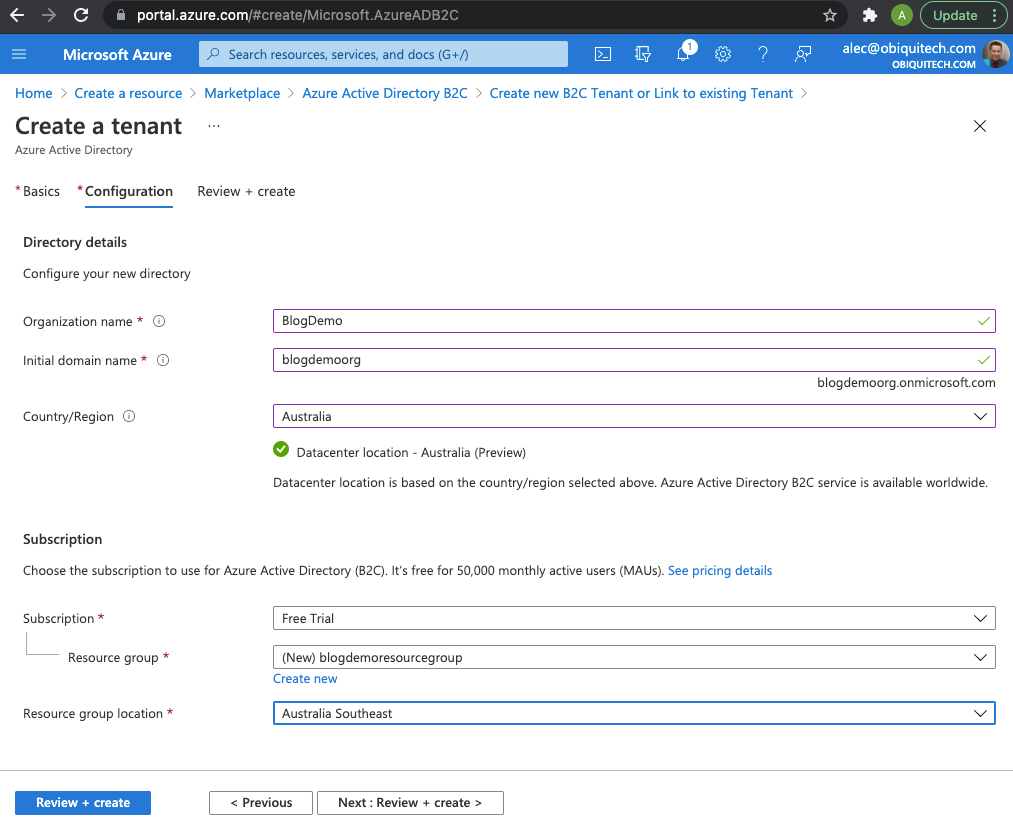Close the Create a tenant blade
Viewport: 1013px width, 838px height.
980,126
